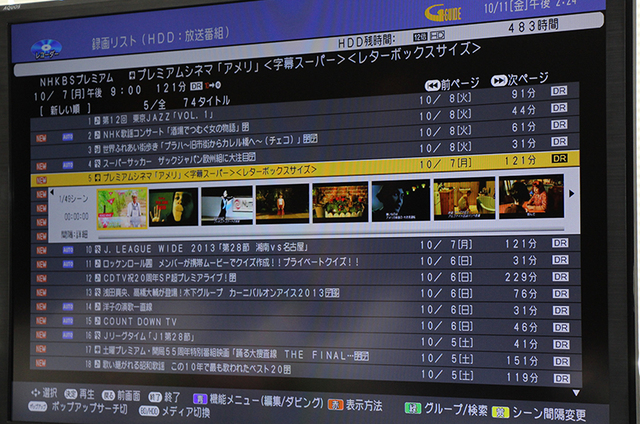Click the 終了 pill icon in legend

pos(155,397)
